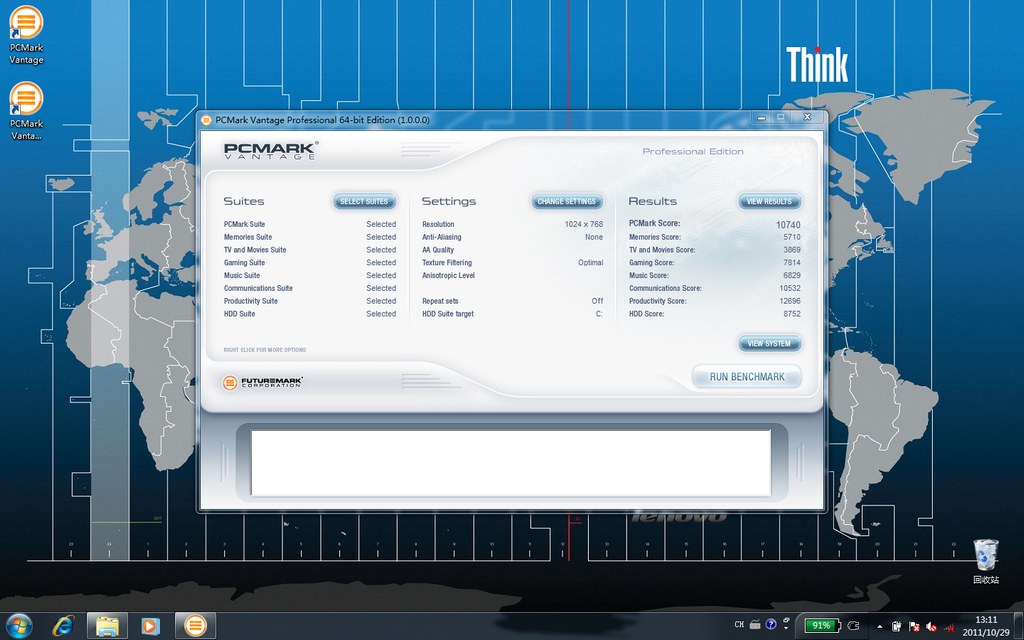Image resolution: width=1024 pixels, height=640 pixels.
Task: Click the blank white banner panel
Action: click(511, 462)
